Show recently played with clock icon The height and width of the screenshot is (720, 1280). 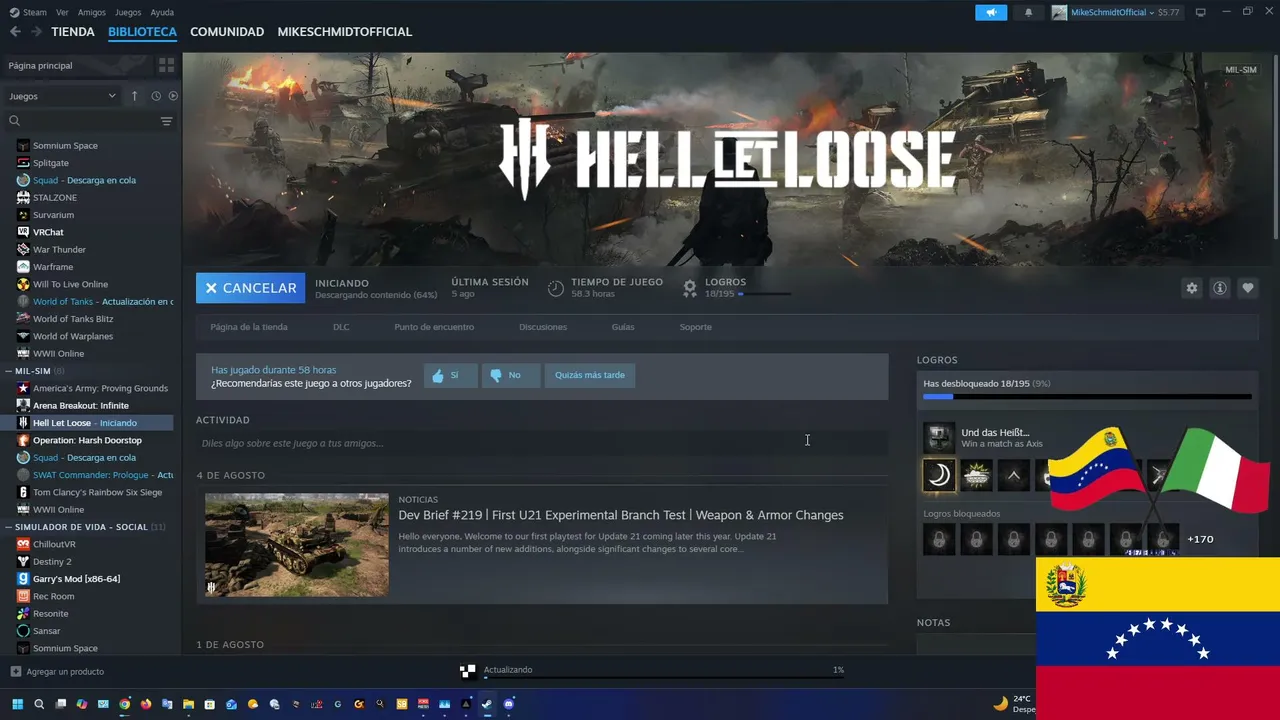pyautogui.click(x=156, y=96)
